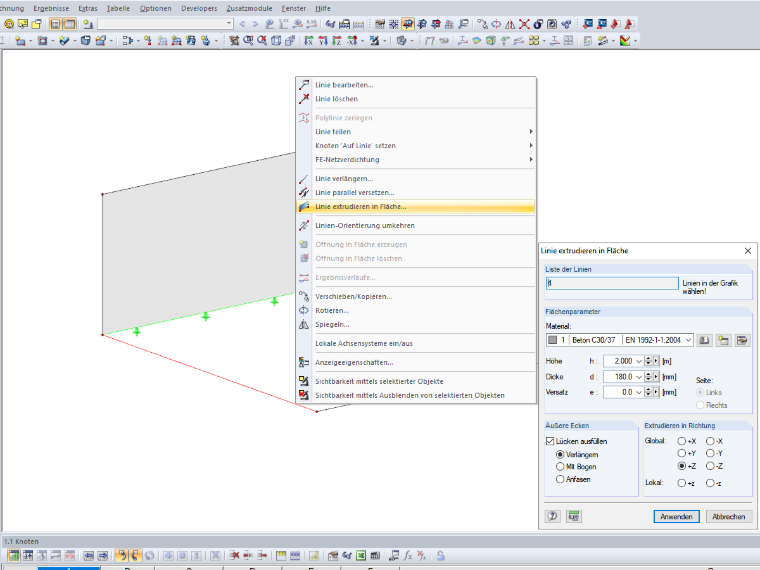Select local +z extrusion direction
760x570 pixels.
[681, 483]
